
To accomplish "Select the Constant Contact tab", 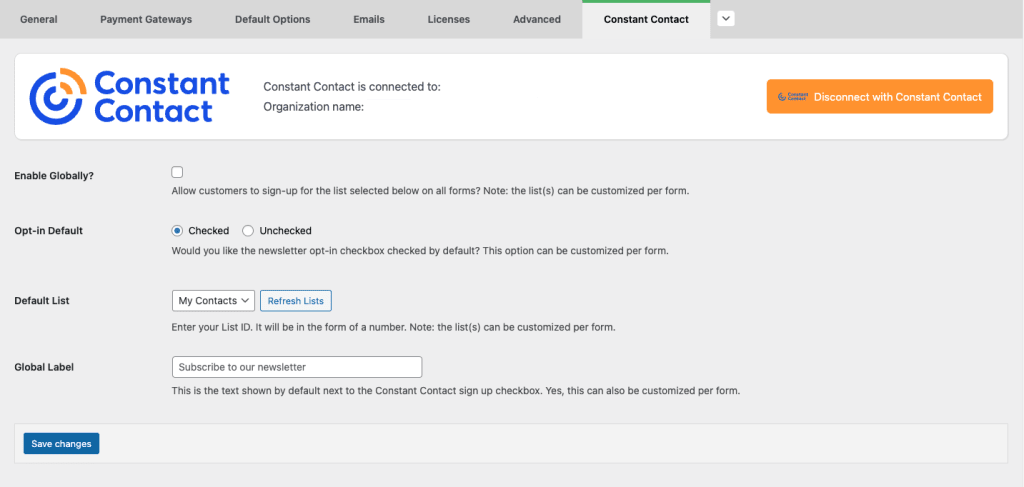I will (646, 20).
